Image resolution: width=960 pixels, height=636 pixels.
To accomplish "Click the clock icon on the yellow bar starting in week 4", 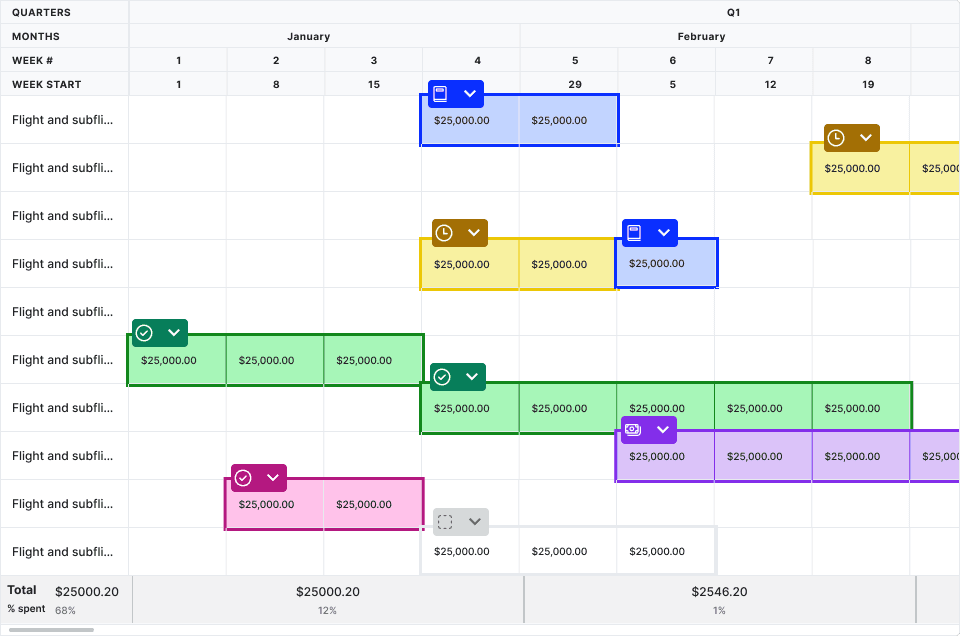I will coord(444,233).
